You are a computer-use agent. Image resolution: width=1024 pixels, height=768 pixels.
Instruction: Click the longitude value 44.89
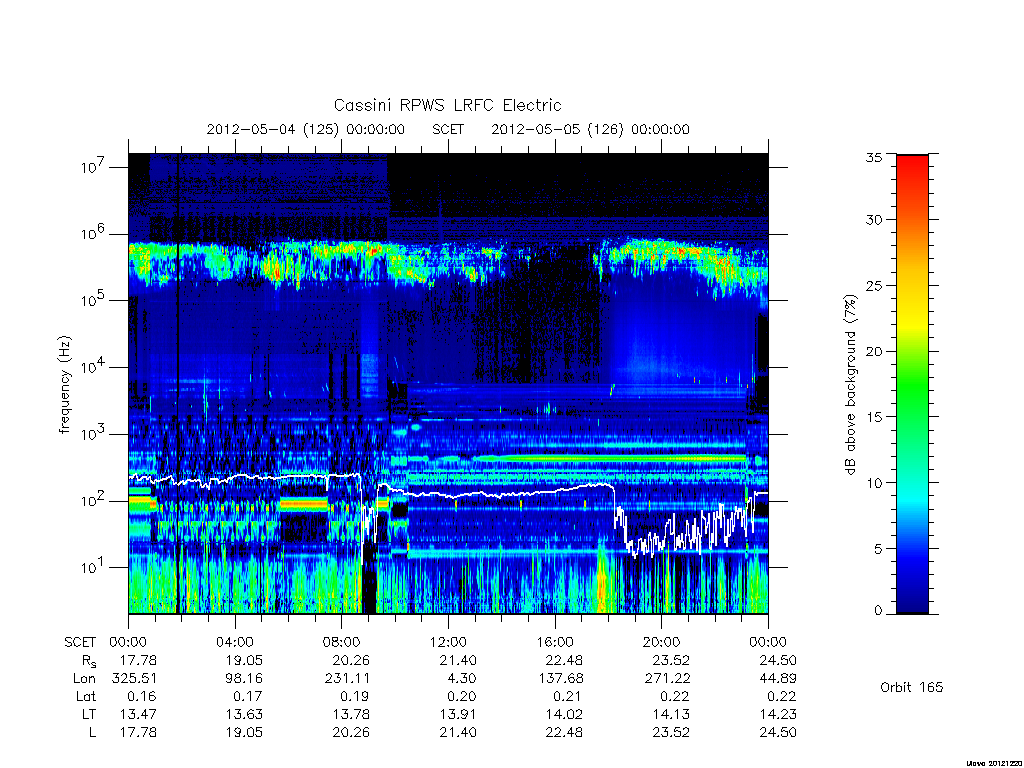point(778,679)
